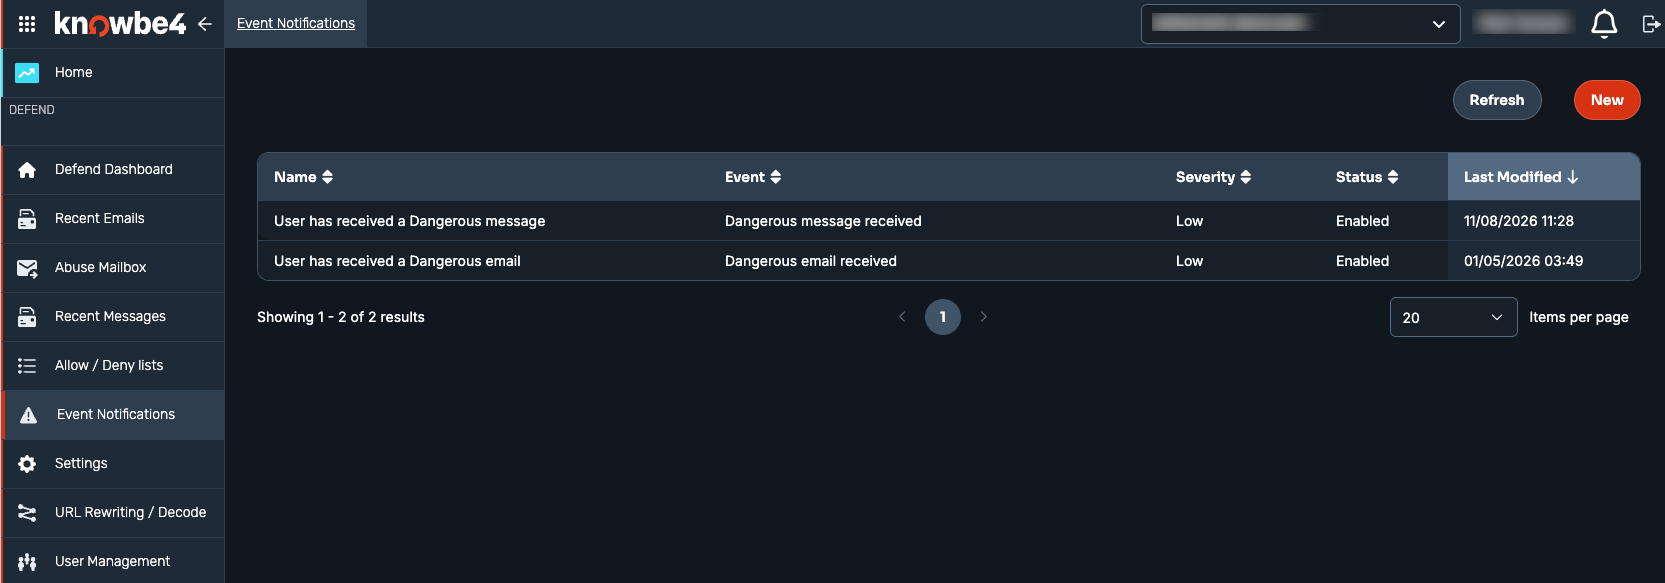Click the Refresh button
This screenshot has height=583, width=1665.
click(1497, 100)
